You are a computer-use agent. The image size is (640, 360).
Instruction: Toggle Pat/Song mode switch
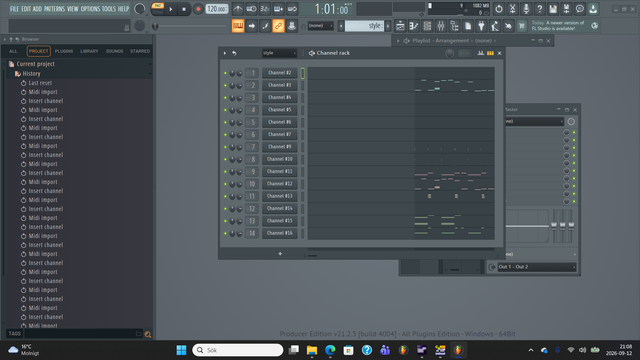tap(158, 9)
